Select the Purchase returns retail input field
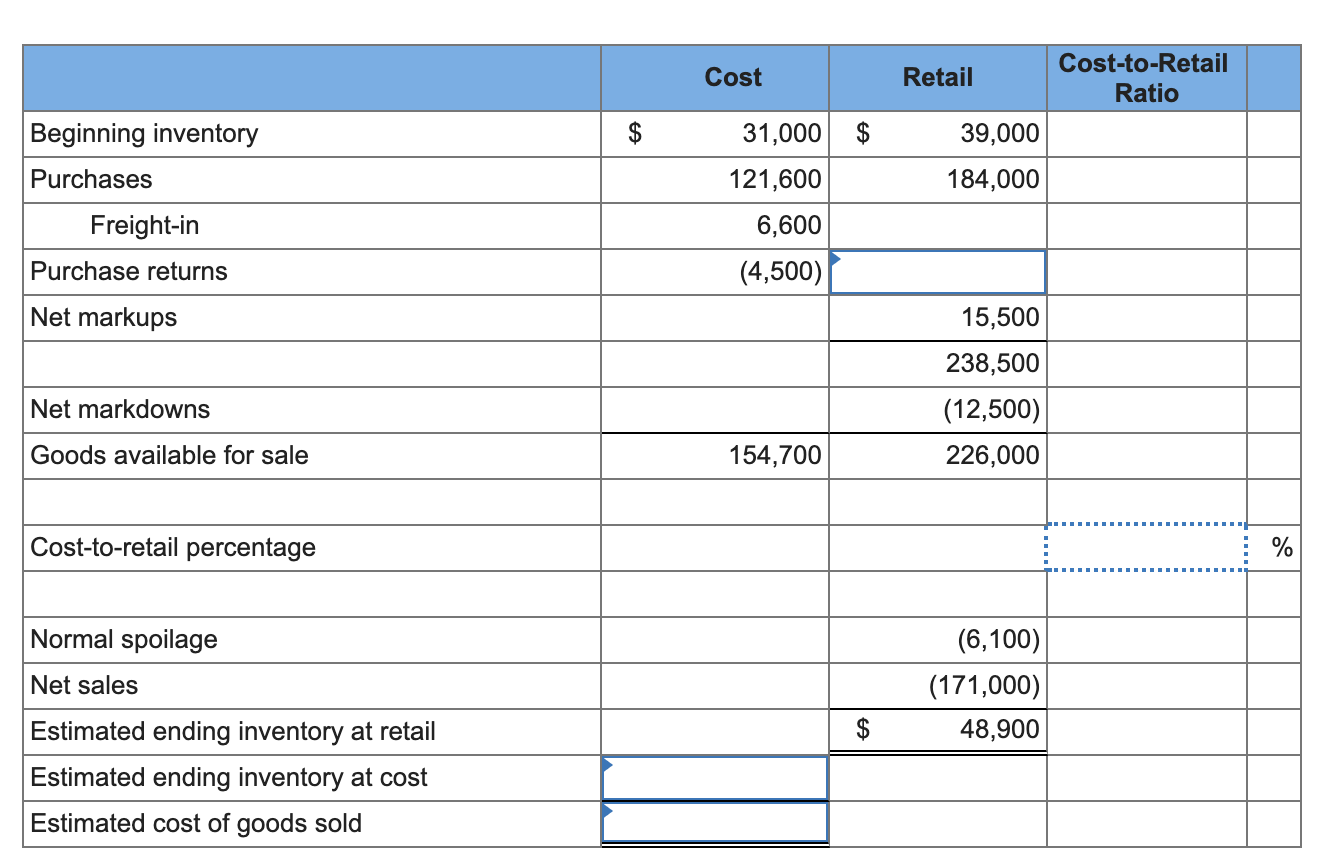 tap(938, 272)
